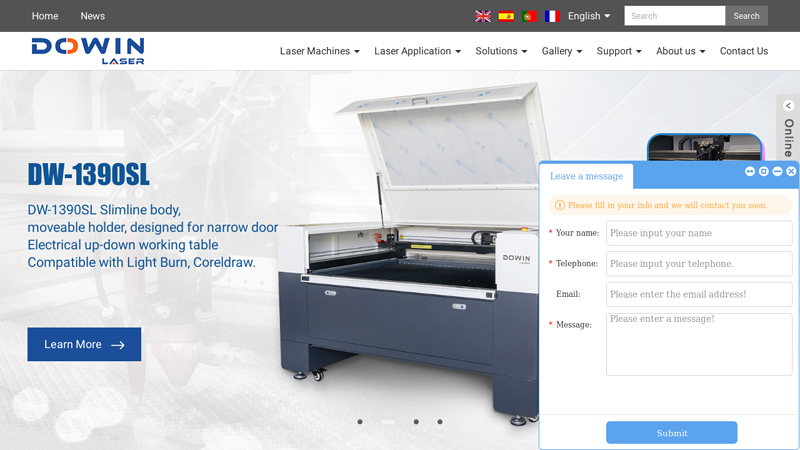The height and width of the screenshot is (450, 800).
Task: Select the UK English flag
Action: [x=483, y=16]
